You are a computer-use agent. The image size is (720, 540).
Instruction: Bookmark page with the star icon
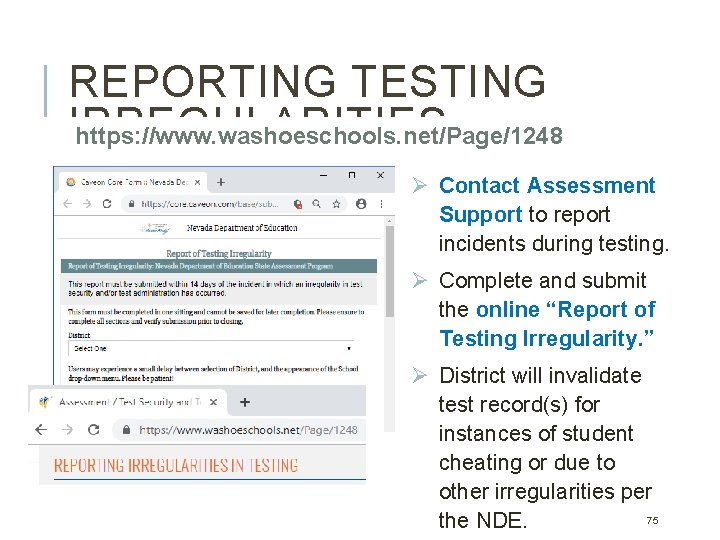[337, 204]
